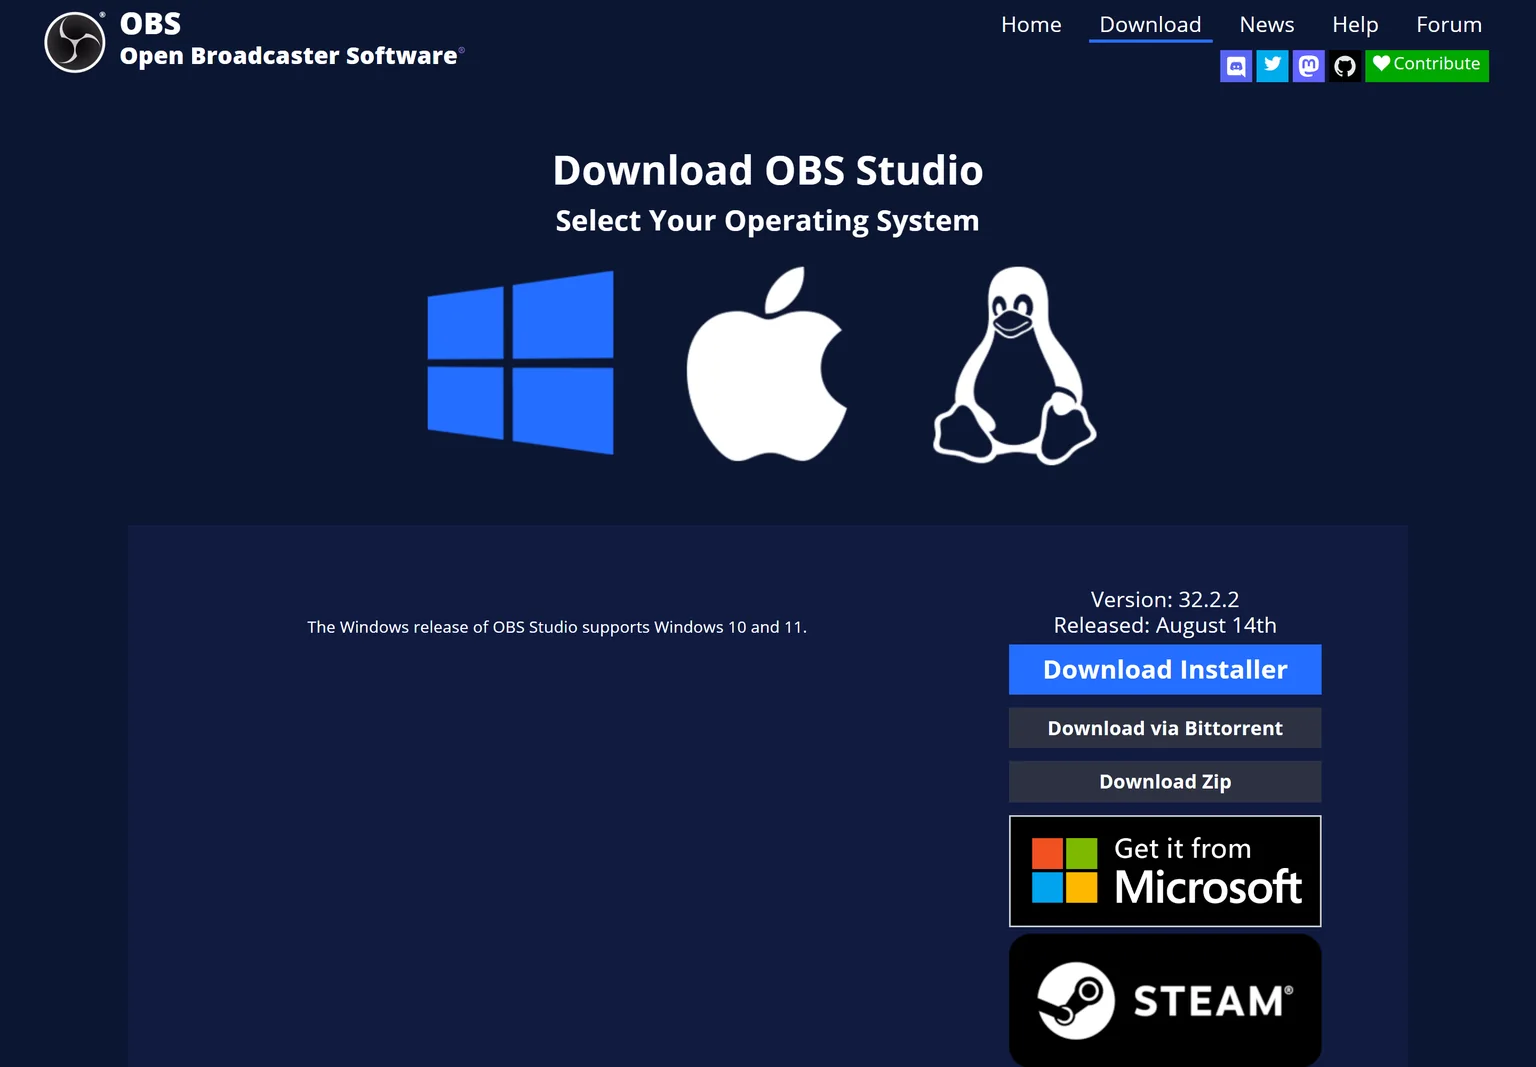Click the Steam store badge
1536x1067 pixels.
pos(1165,1000)
